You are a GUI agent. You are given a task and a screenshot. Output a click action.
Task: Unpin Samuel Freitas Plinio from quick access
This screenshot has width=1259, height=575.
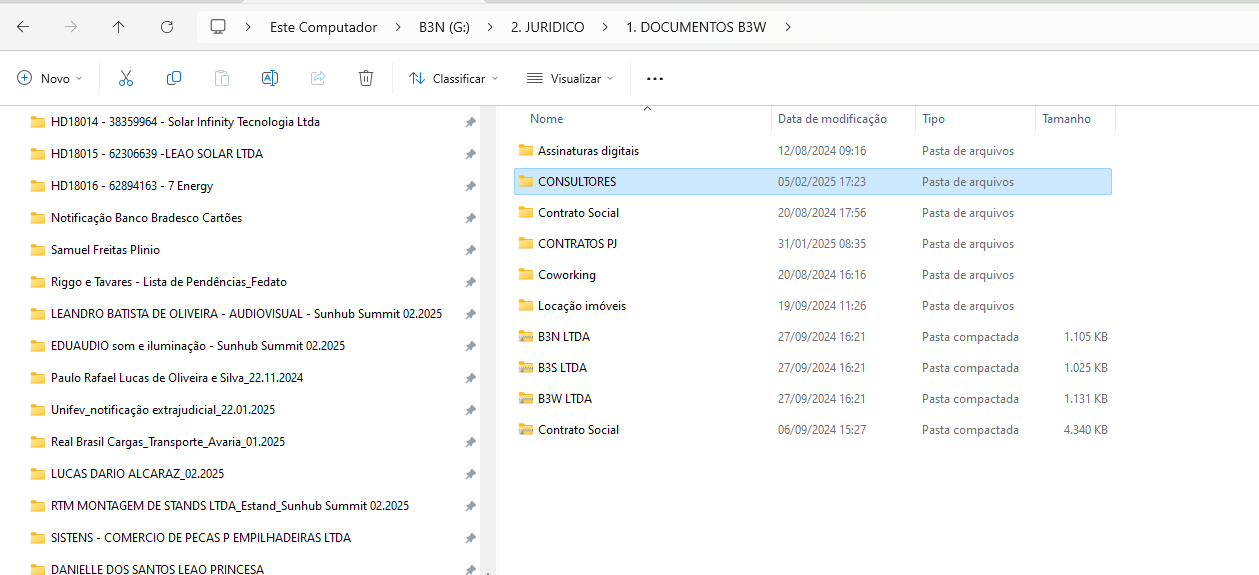coord(470,250)
